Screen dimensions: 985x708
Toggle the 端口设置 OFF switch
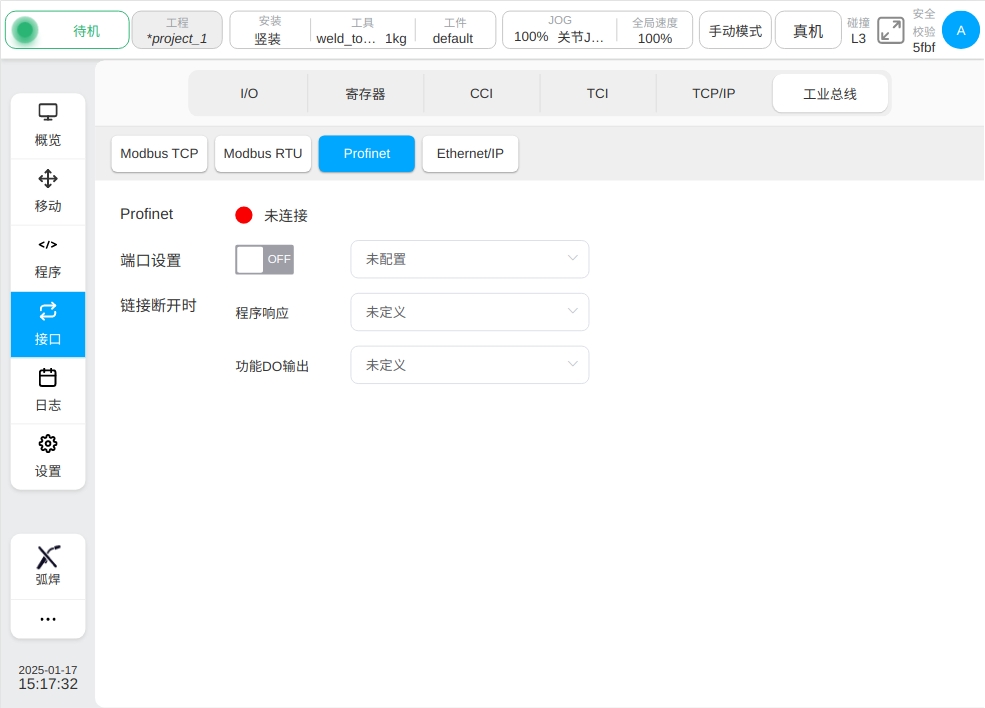(x=264, y=259)
